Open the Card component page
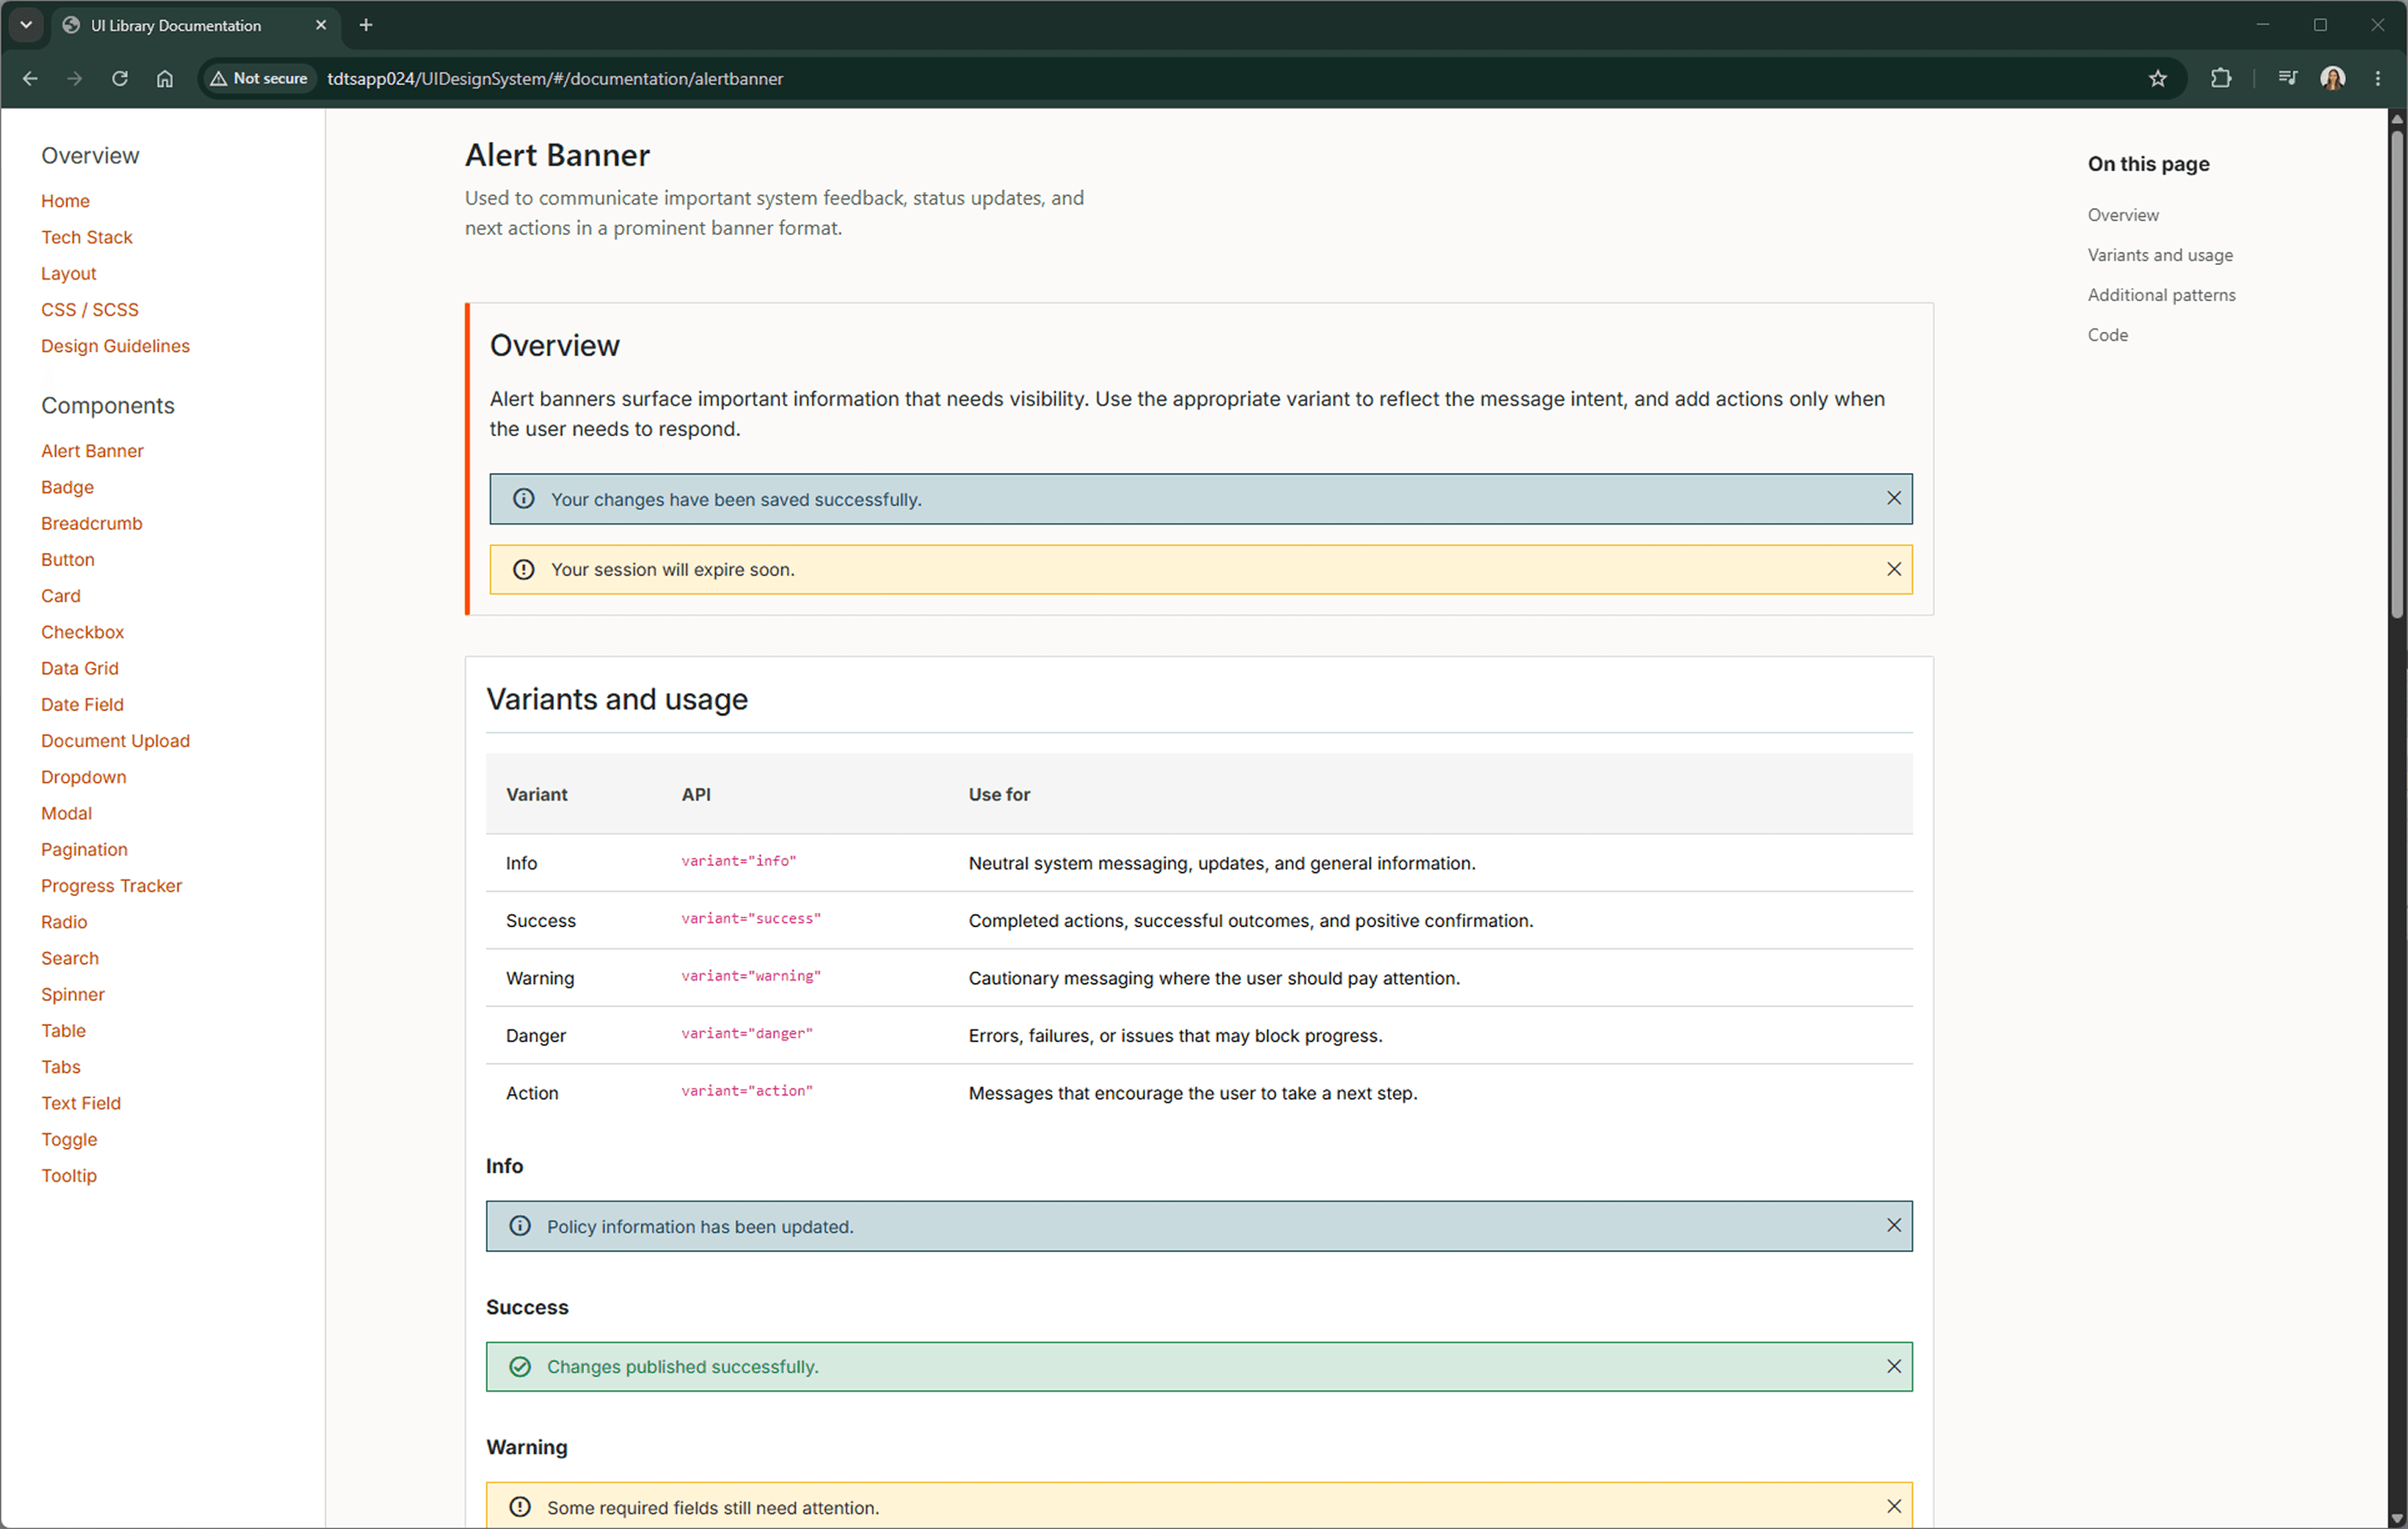 (x=61, y=595)
